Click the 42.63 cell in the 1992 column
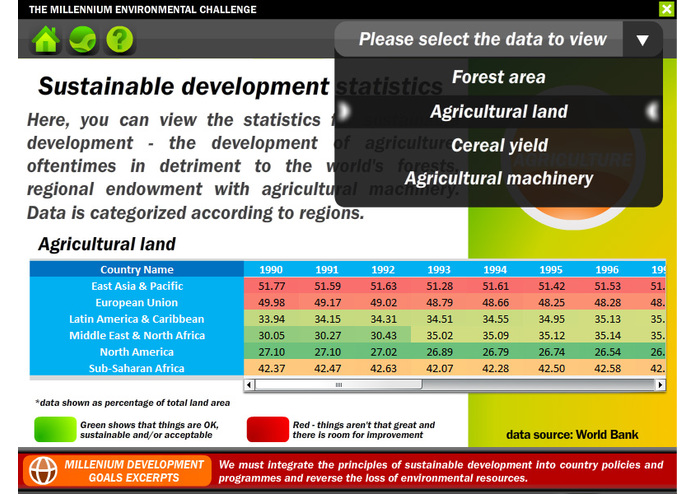This screenshot has width=695, height=494. tap(384, 368)
